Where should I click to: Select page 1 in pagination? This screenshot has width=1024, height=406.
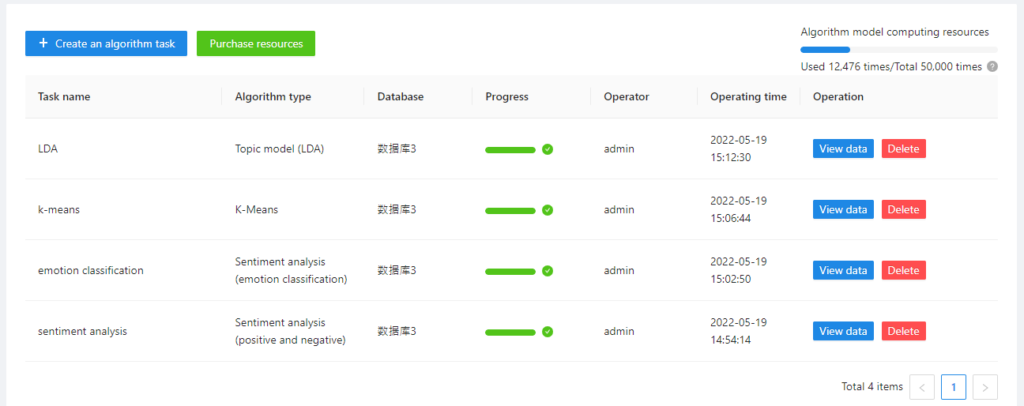(953, 387)
